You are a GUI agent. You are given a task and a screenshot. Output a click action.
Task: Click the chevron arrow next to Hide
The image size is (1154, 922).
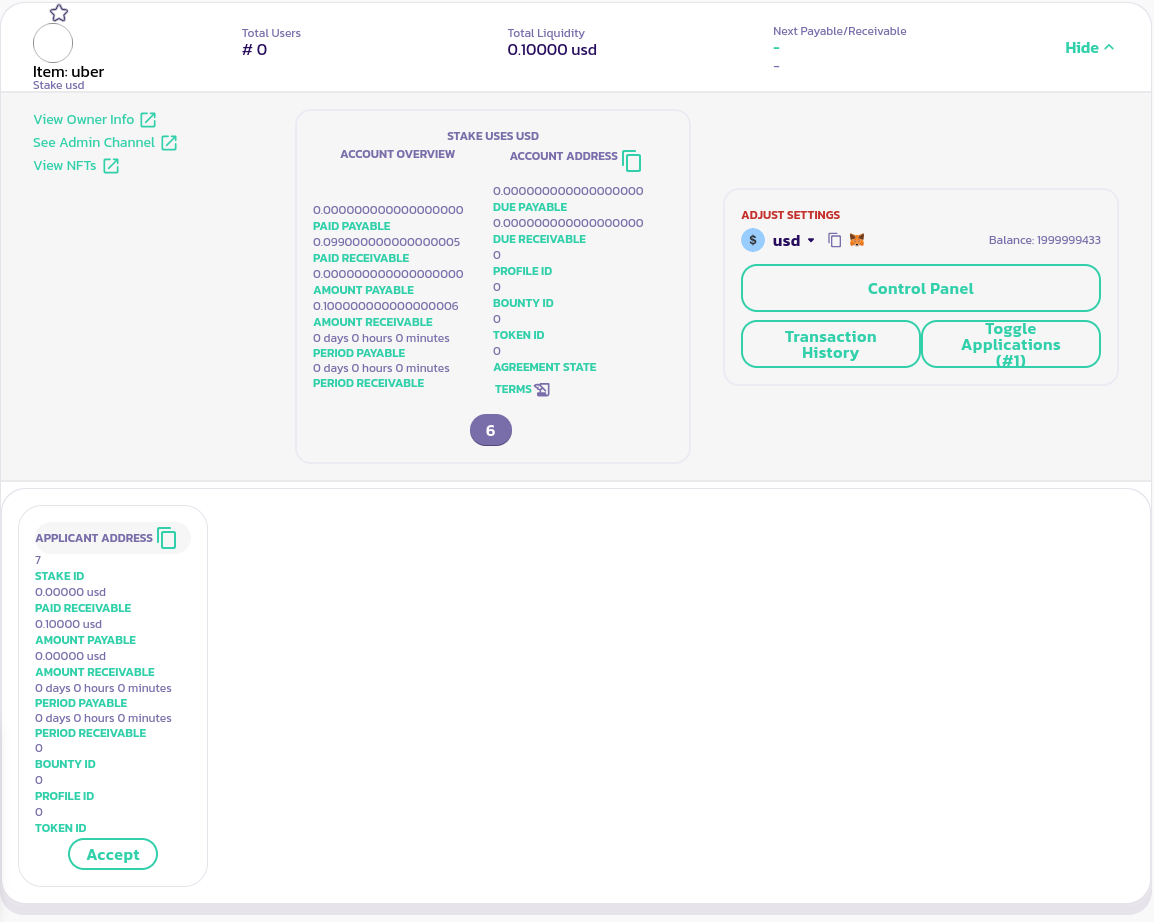pos(1109,47)
